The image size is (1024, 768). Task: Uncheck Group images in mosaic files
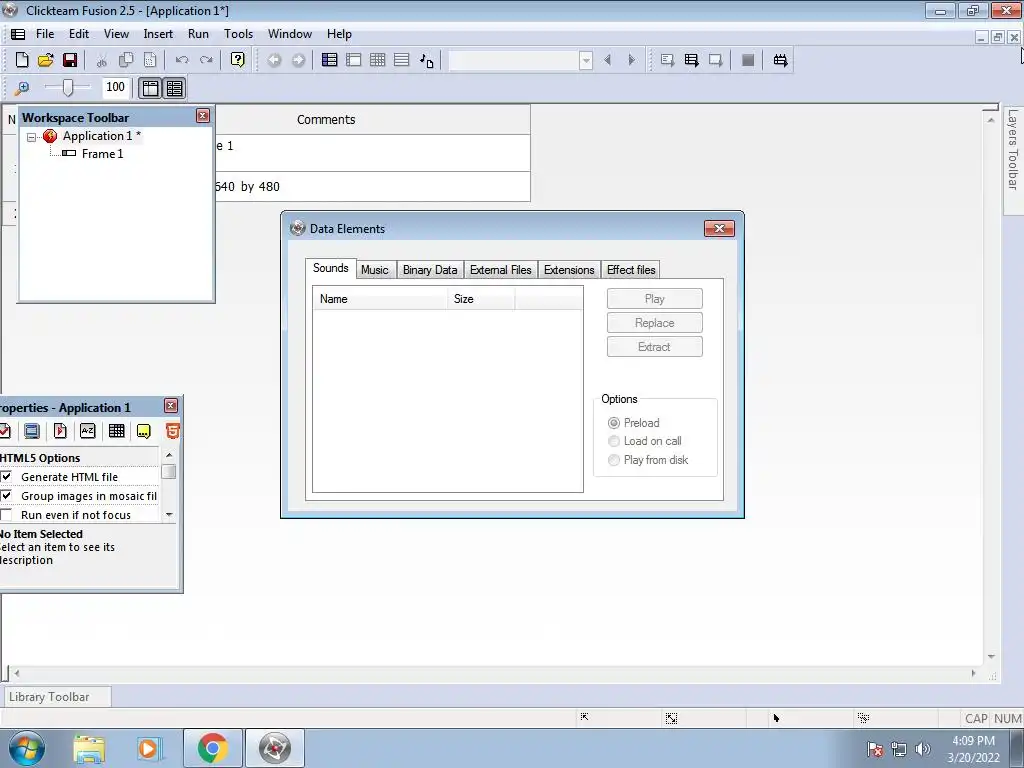point(6,496)
